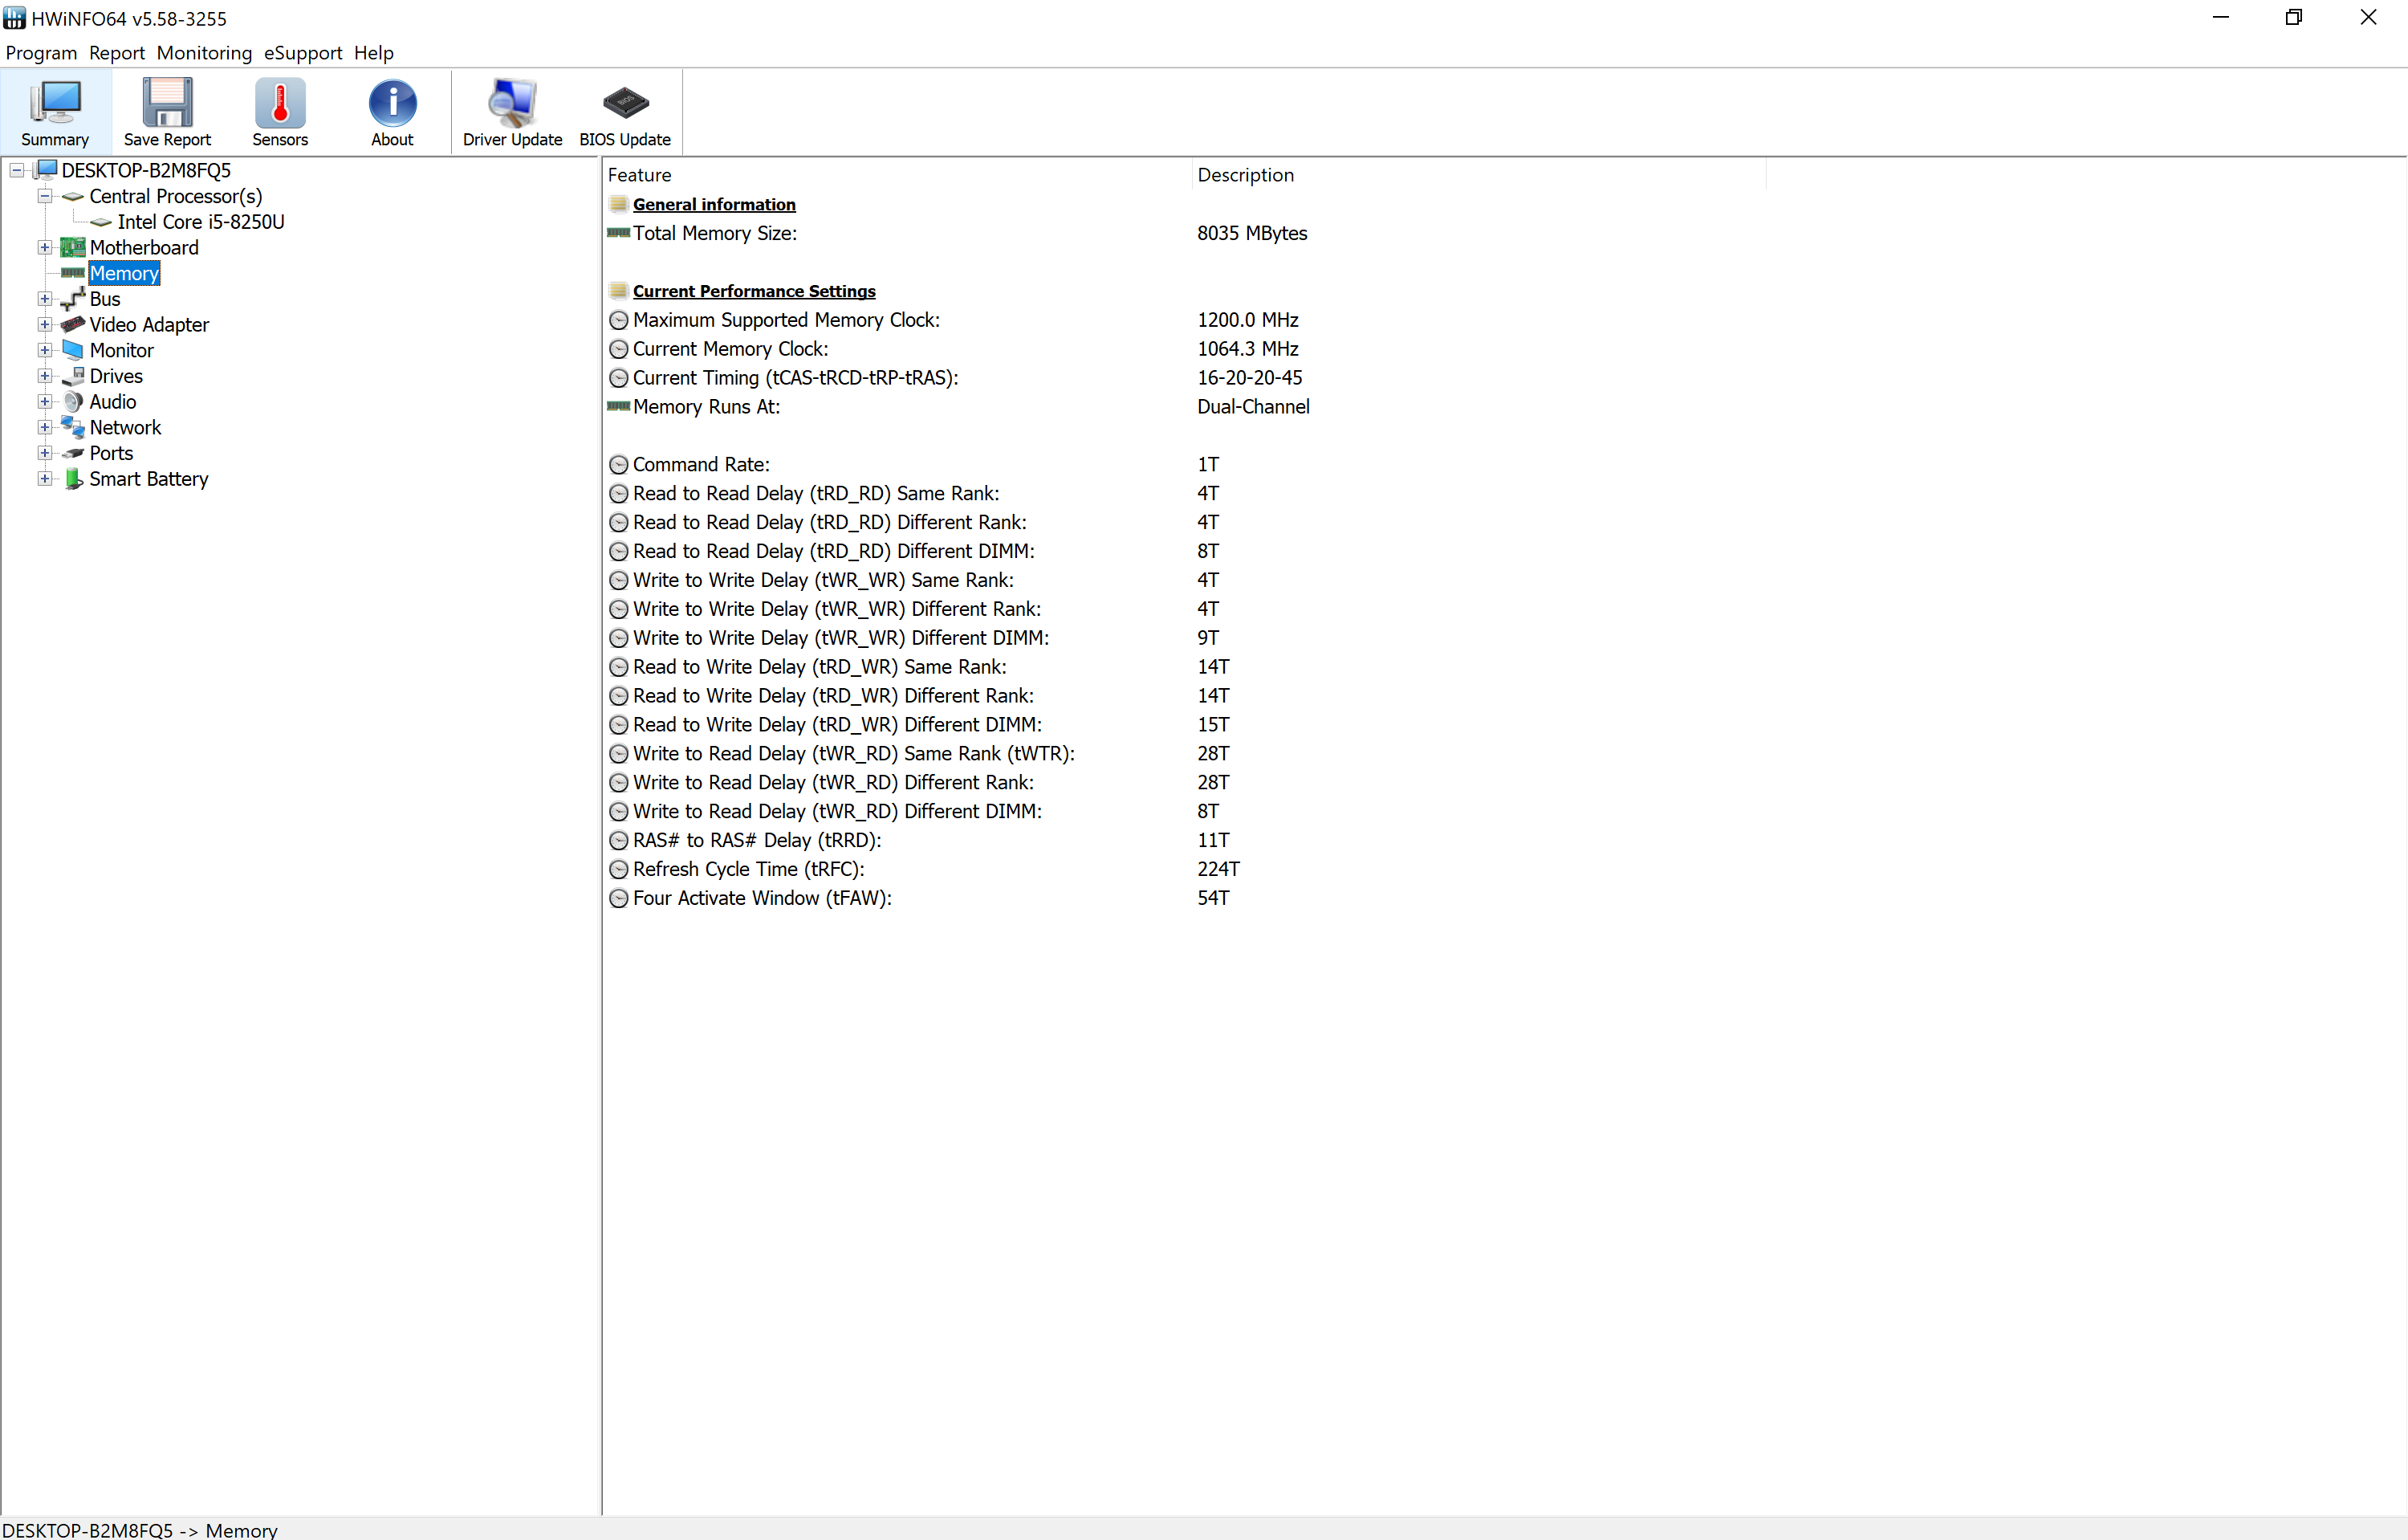Click the Memory module tree icon
Viewport: 2408px width, 1540px height.
pyautogui.click(x=73, y=273)
